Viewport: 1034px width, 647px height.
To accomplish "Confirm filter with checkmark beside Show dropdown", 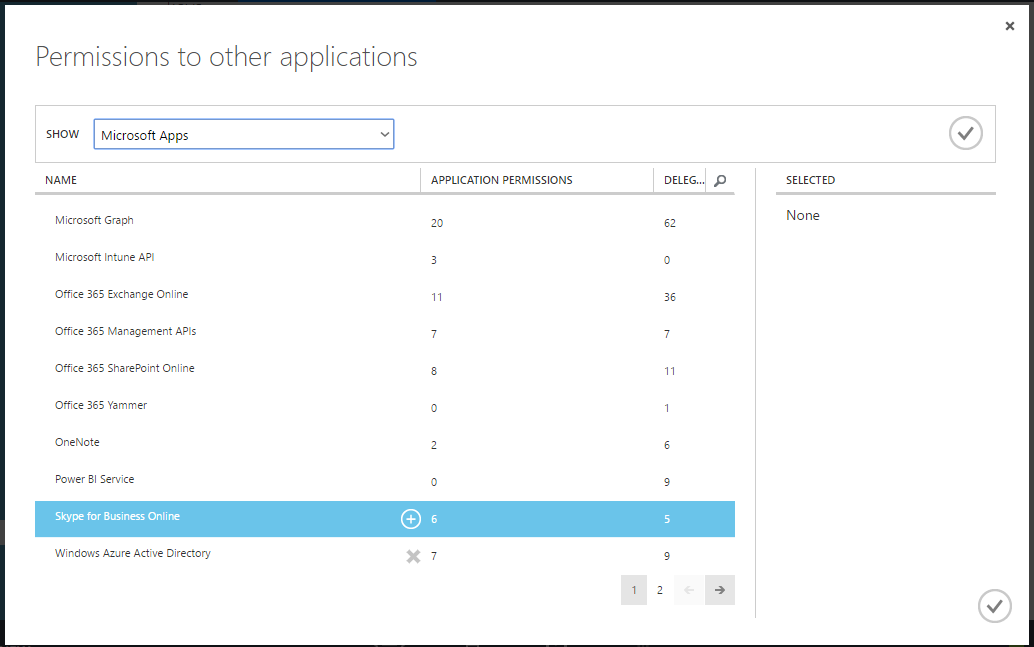I will pyautogui.click(x=965, y=133).
